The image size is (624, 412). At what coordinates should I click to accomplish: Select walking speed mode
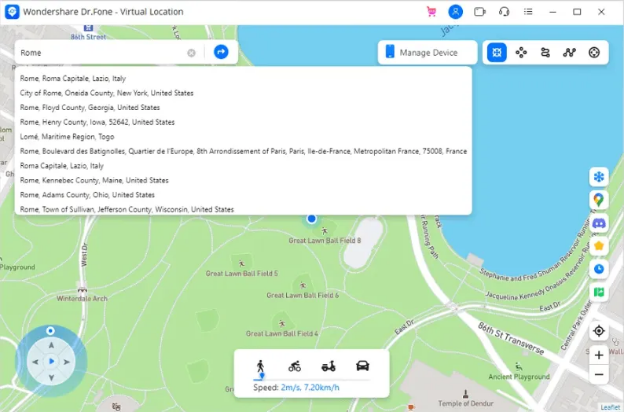261,366
